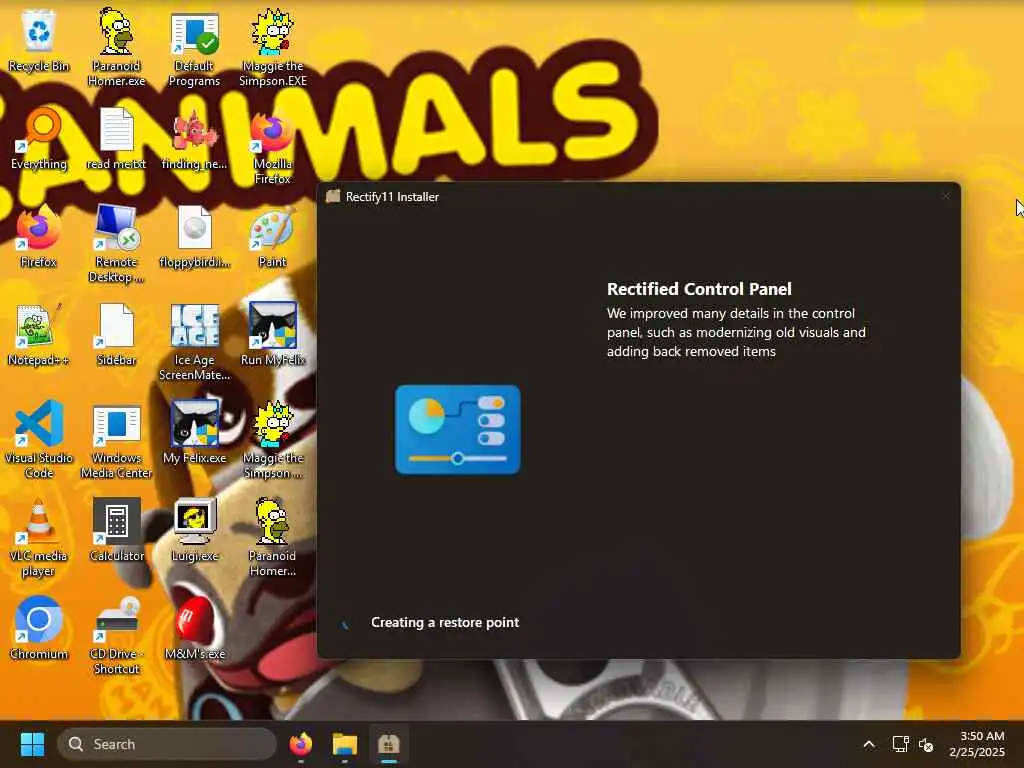Viewport: 1024px width, 768px height.
Task: Click the muted volume tray icon
Action: click(x=925, y=744)
